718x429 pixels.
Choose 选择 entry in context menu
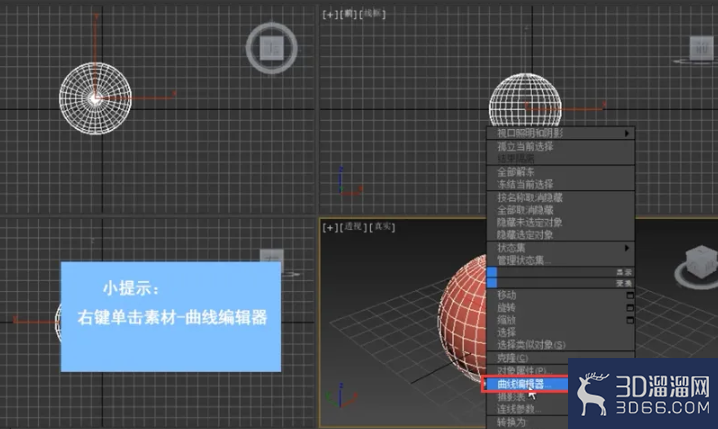point(506,332)
